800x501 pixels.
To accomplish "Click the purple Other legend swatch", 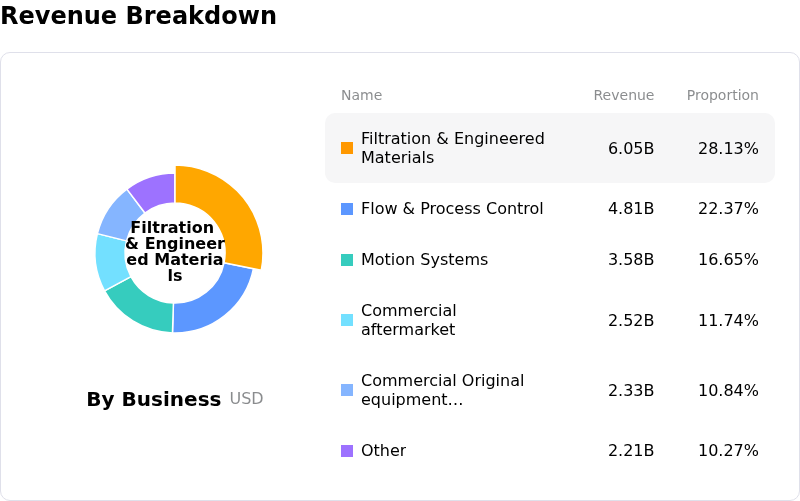I will (x=347, y=450).
